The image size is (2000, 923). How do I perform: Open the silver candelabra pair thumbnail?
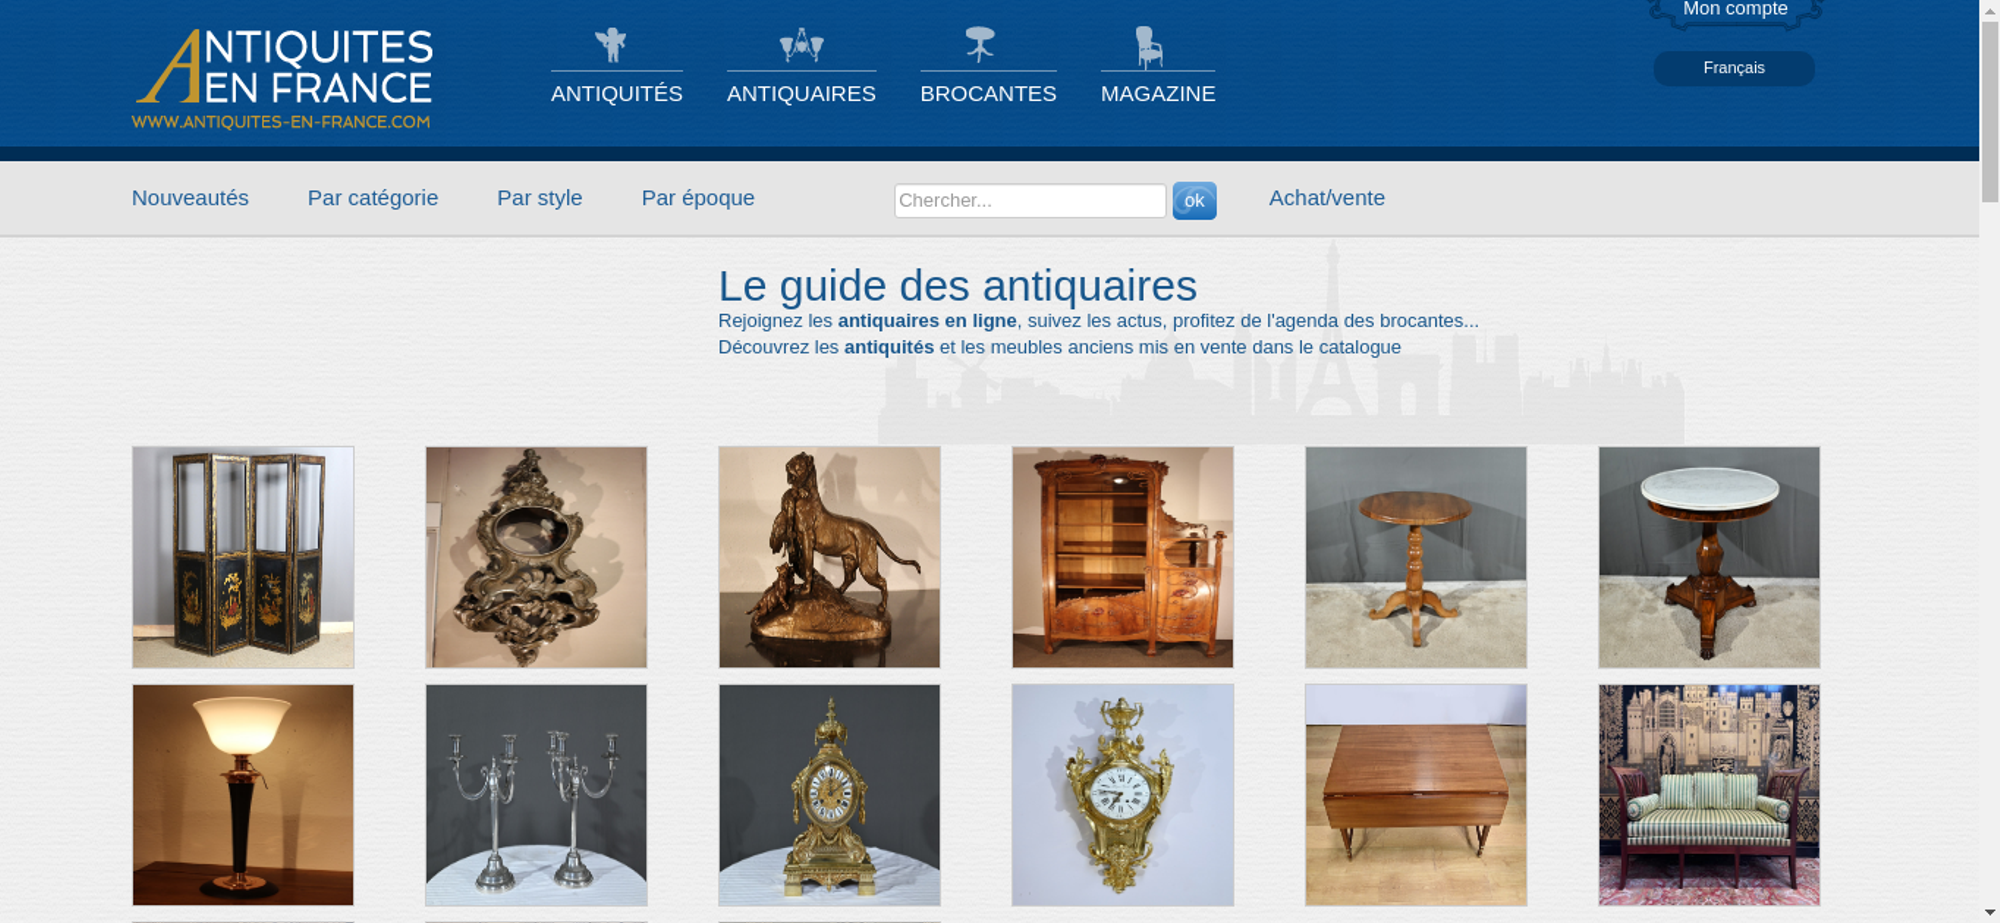[x=536, y=795]
